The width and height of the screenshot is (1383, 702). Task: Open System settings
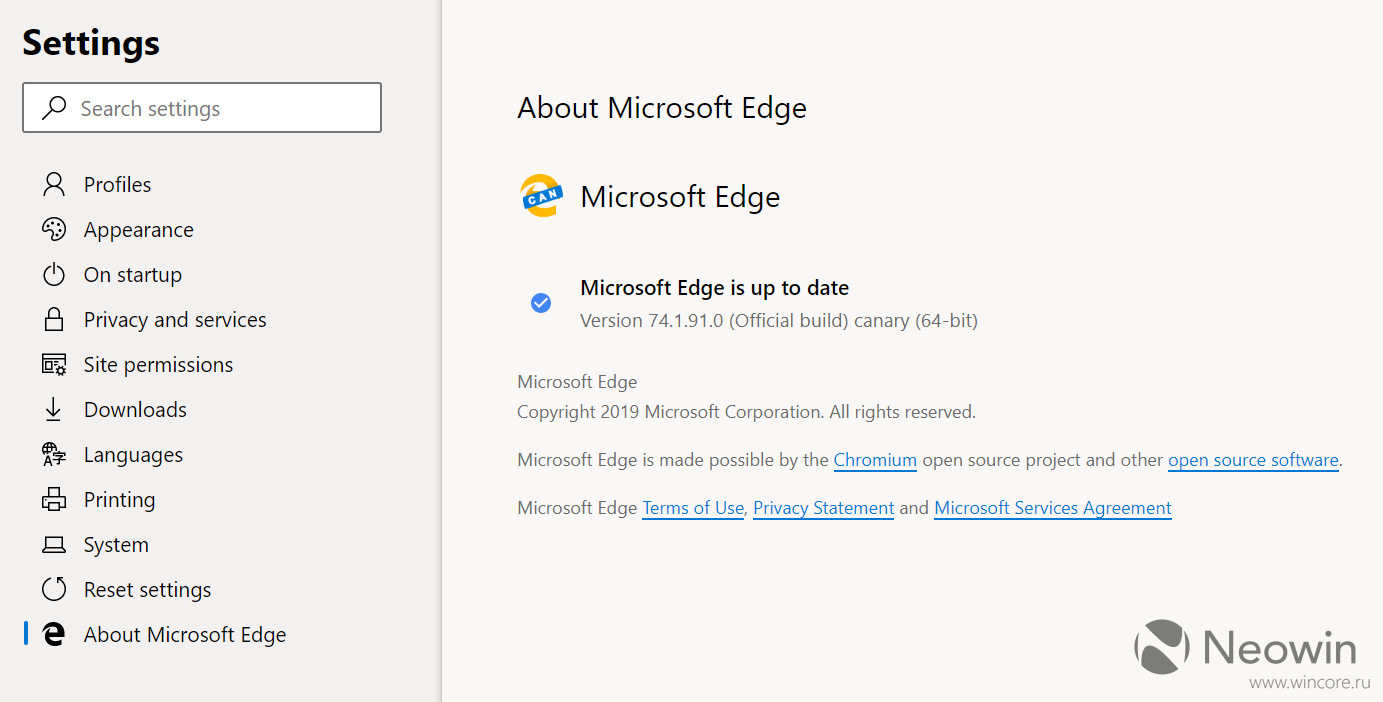click(x=116, y=544)
